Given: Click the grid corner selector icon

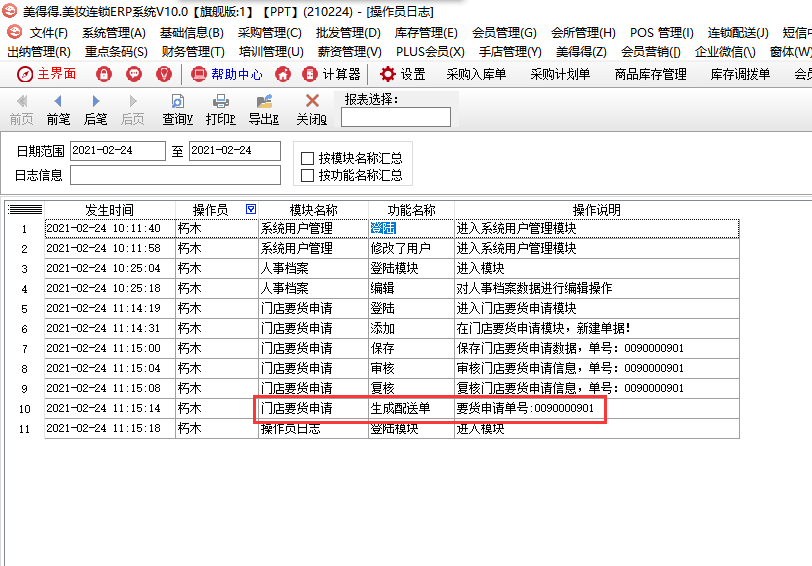Looking at the screenshot, I should (25, 210).
